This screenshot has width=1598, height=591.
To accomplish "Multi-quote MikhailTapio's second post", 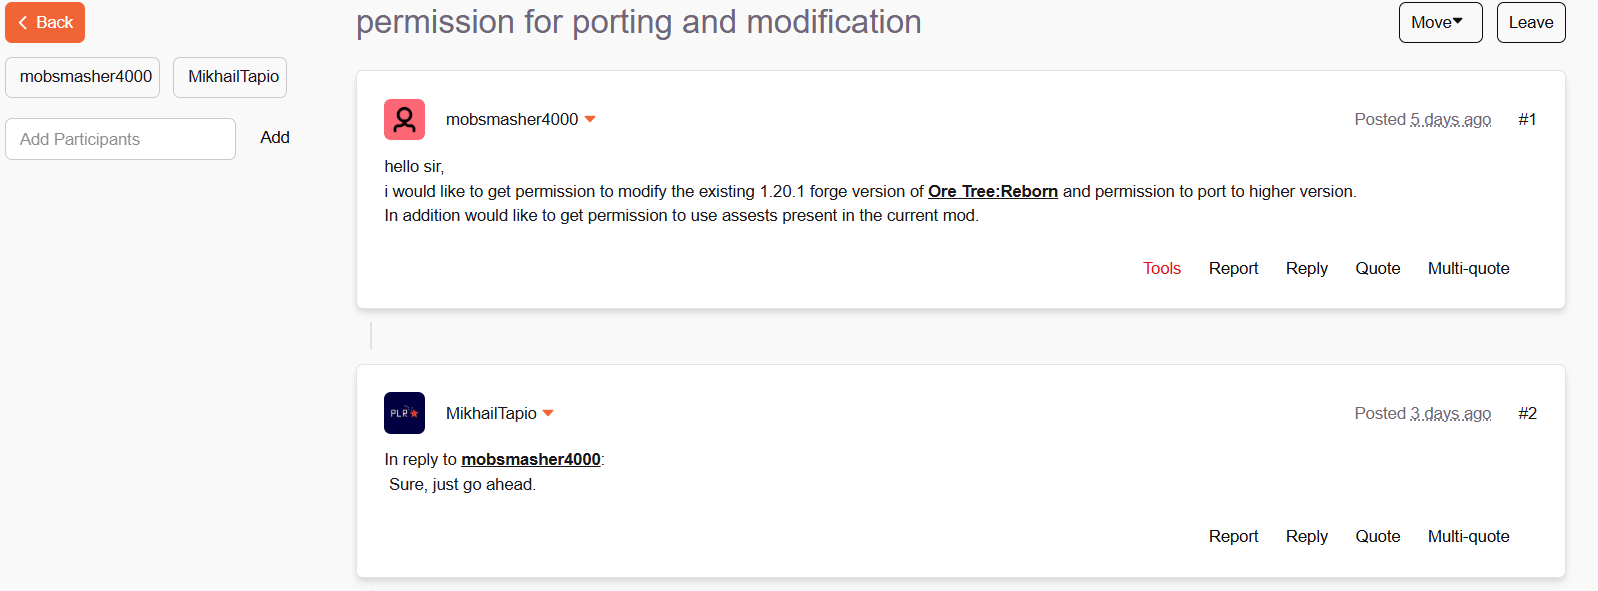I will click(x=1468, y=536).
